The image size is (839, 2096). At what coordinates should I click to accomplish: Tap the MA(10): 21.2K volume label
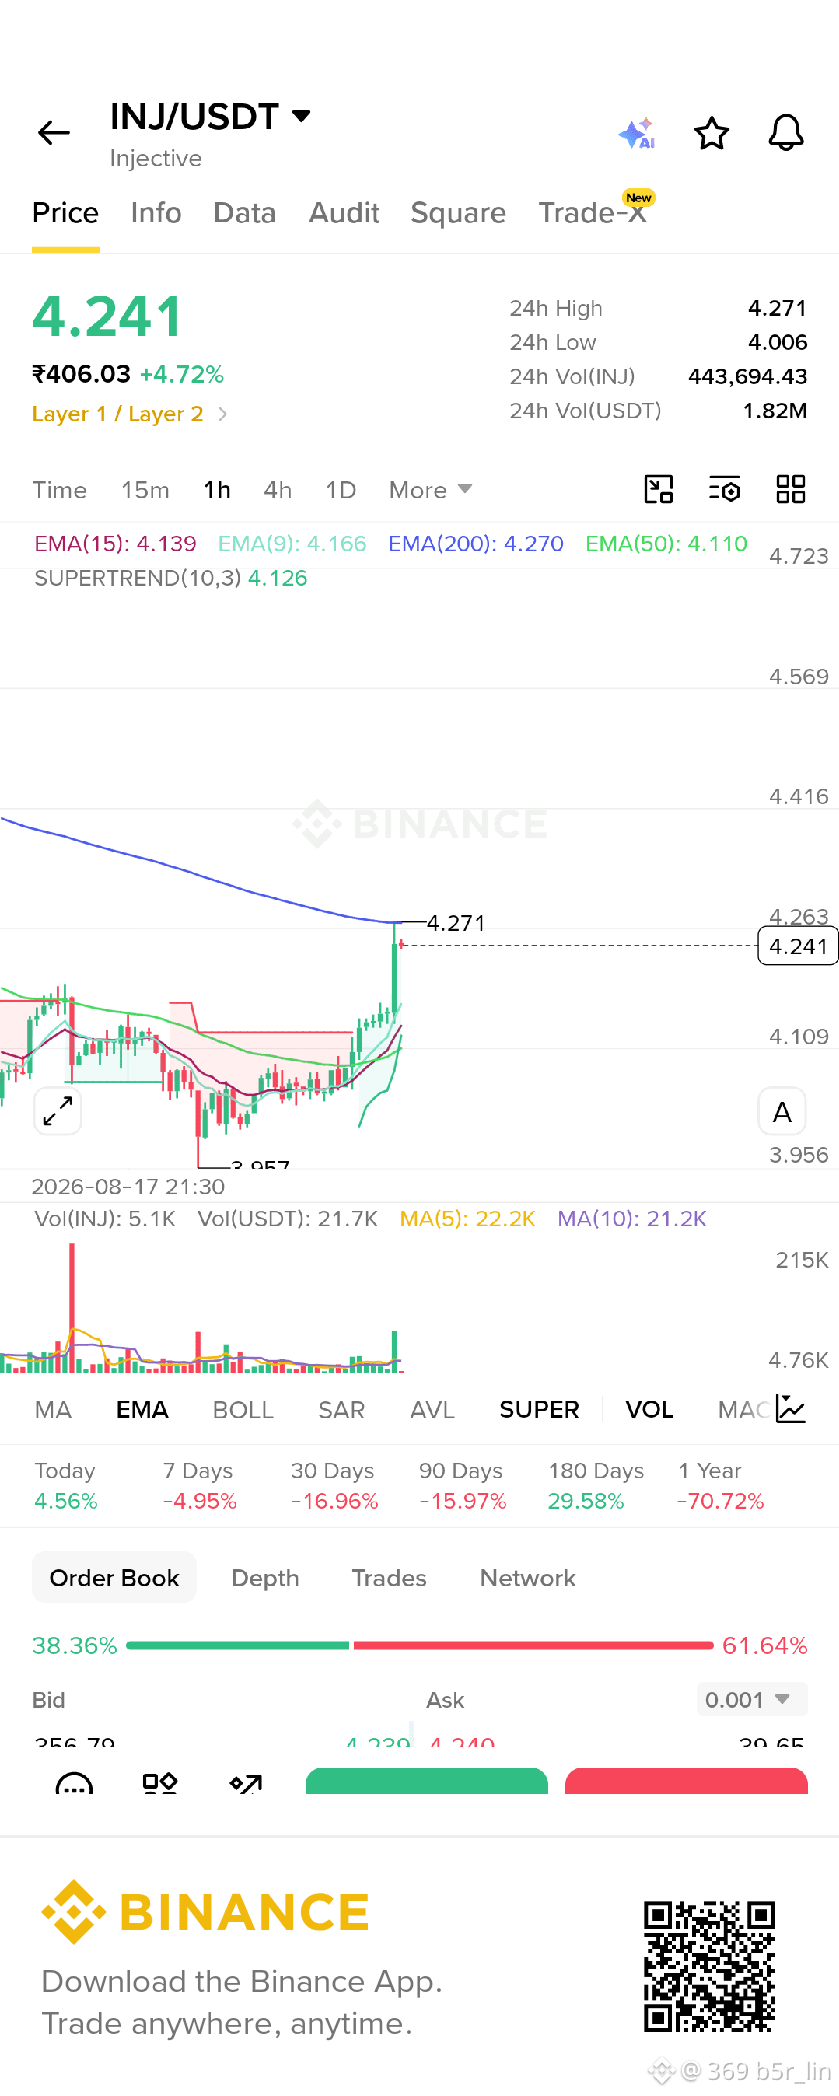click(x=632, y=1219)
